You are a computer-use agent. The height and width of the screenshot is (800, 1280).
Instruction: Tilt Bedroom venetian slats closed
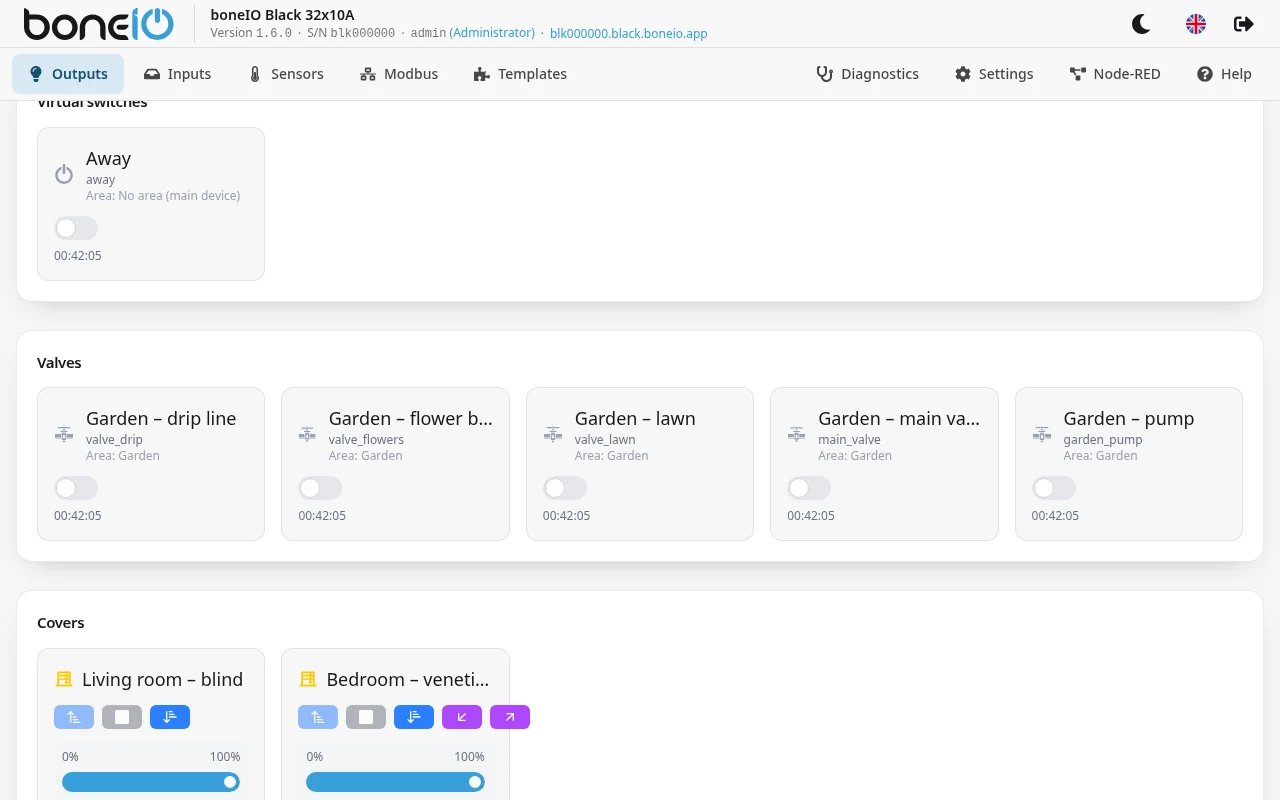click(462, 717)
